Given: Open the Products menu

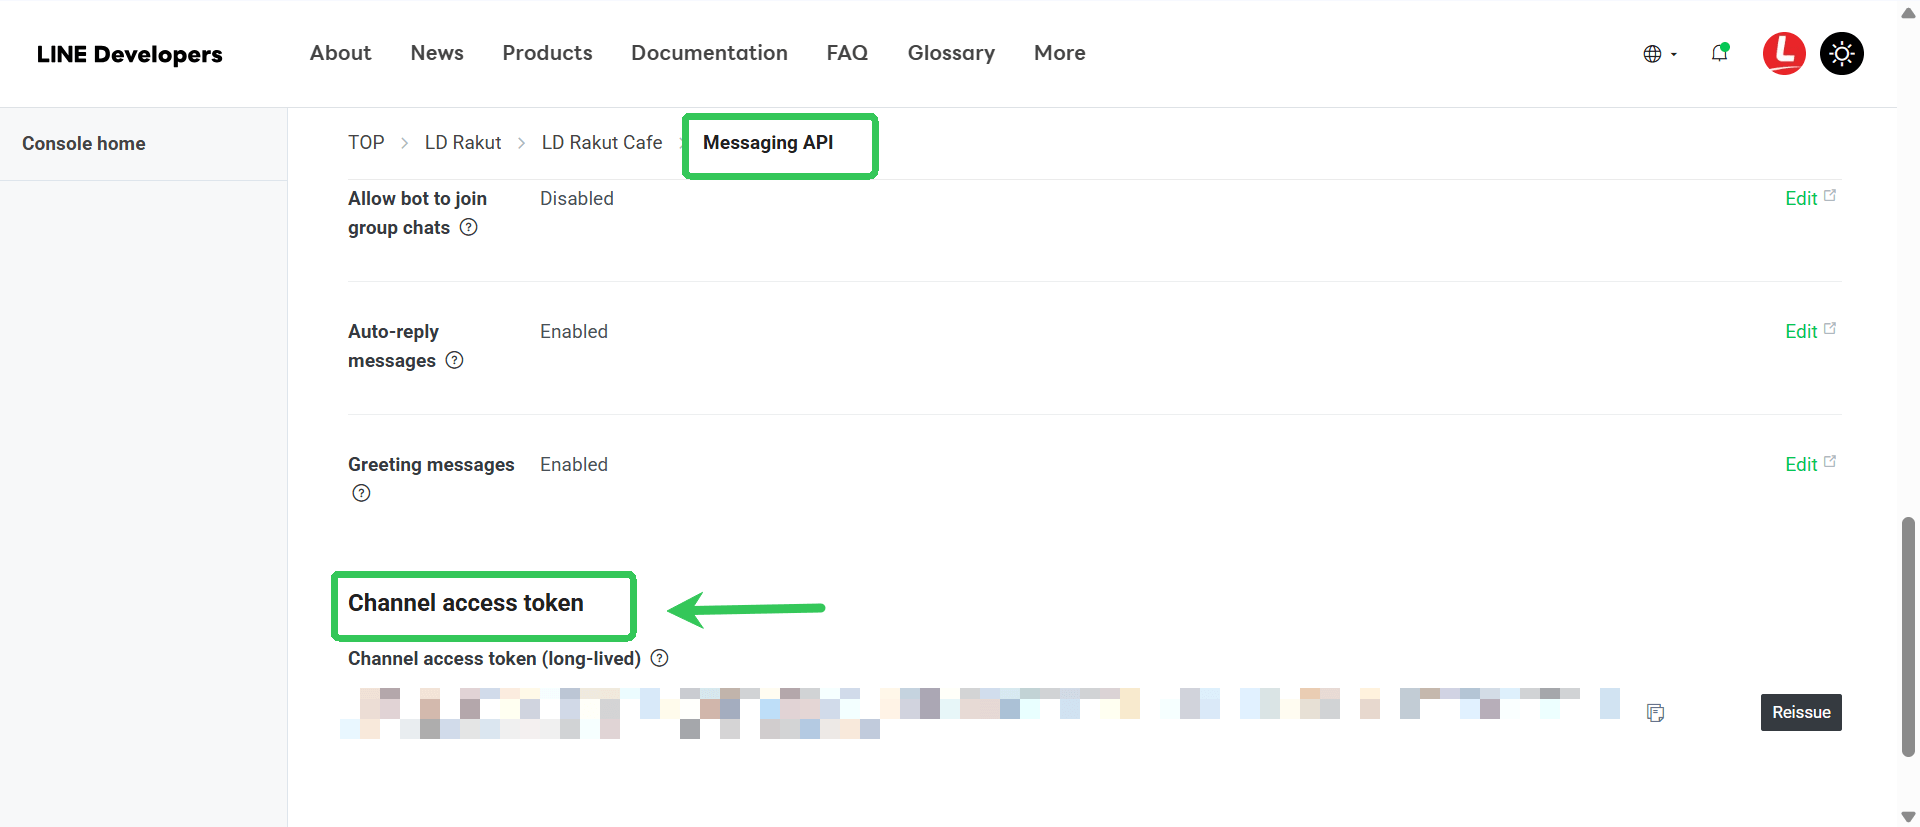Looking at the screenshot, I should pos(547,53).
